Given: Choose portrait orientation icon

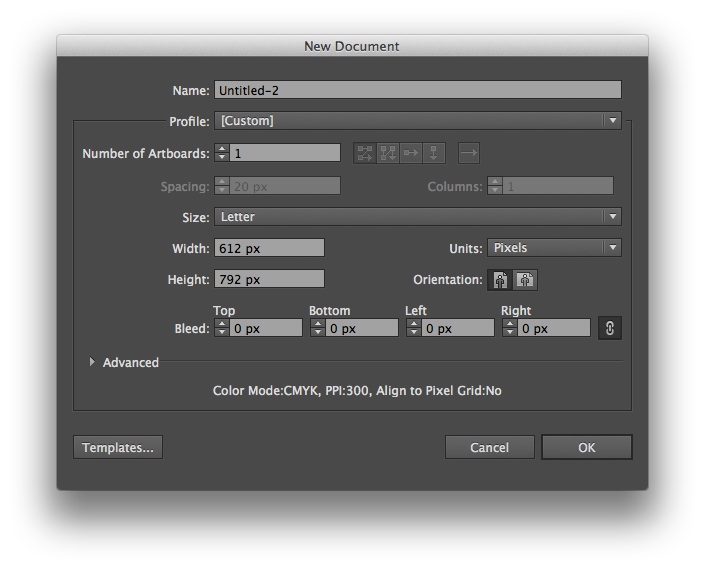Looking at the screenshot, I should (x=500, y=280).
